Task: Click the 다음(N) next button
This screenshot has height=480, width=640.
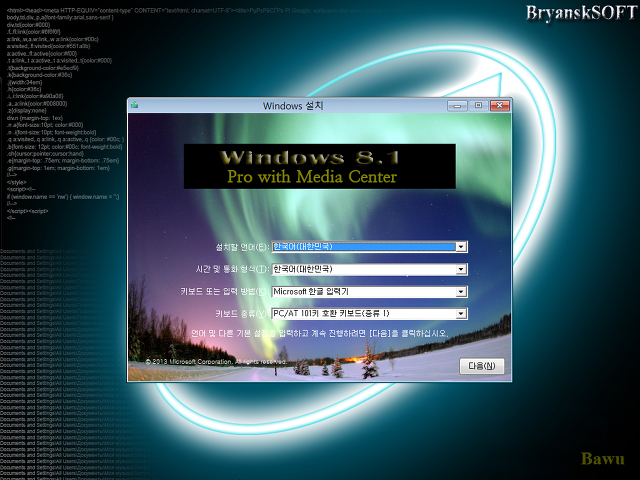Action: (482, 366)
